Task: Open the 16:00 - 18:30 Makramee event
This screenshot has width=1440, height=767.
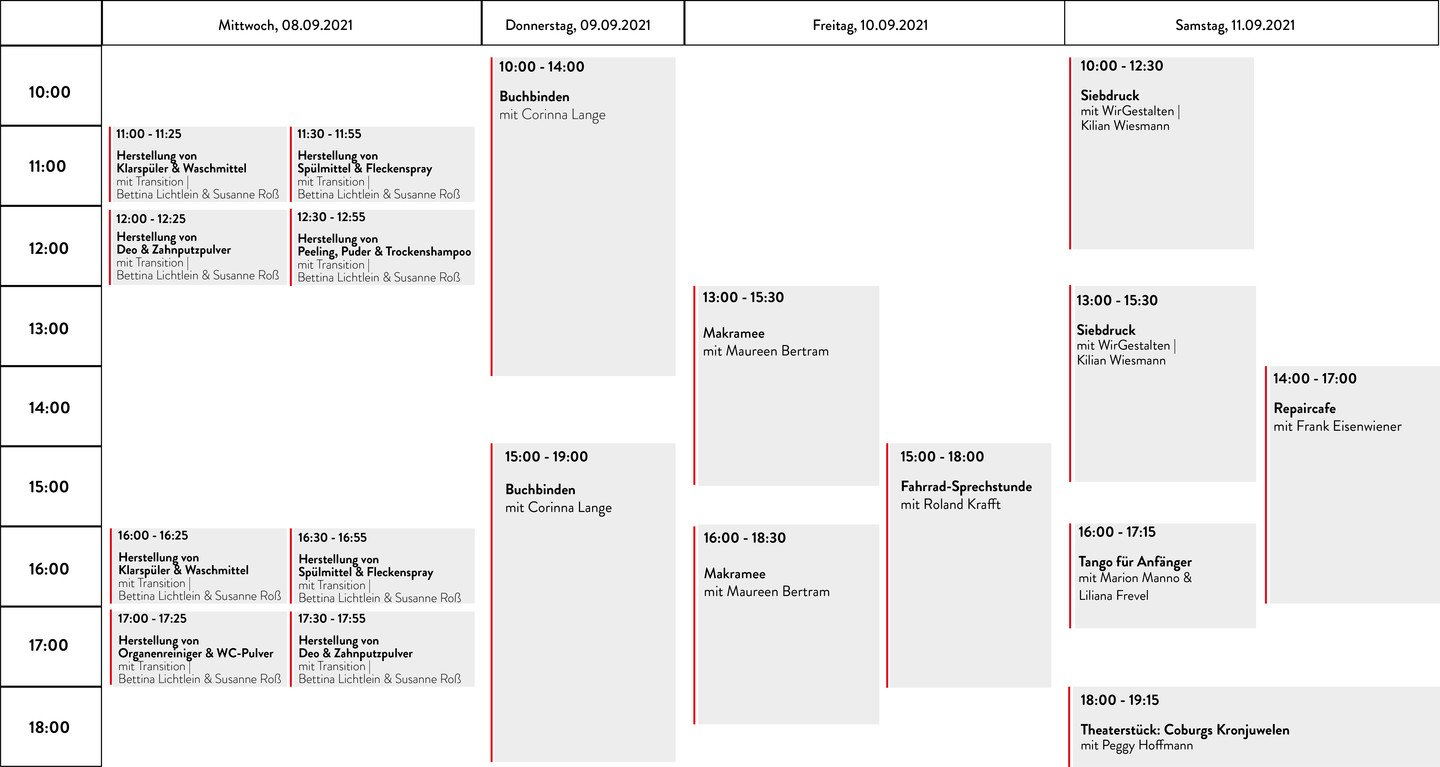Action: coord(786,624)
